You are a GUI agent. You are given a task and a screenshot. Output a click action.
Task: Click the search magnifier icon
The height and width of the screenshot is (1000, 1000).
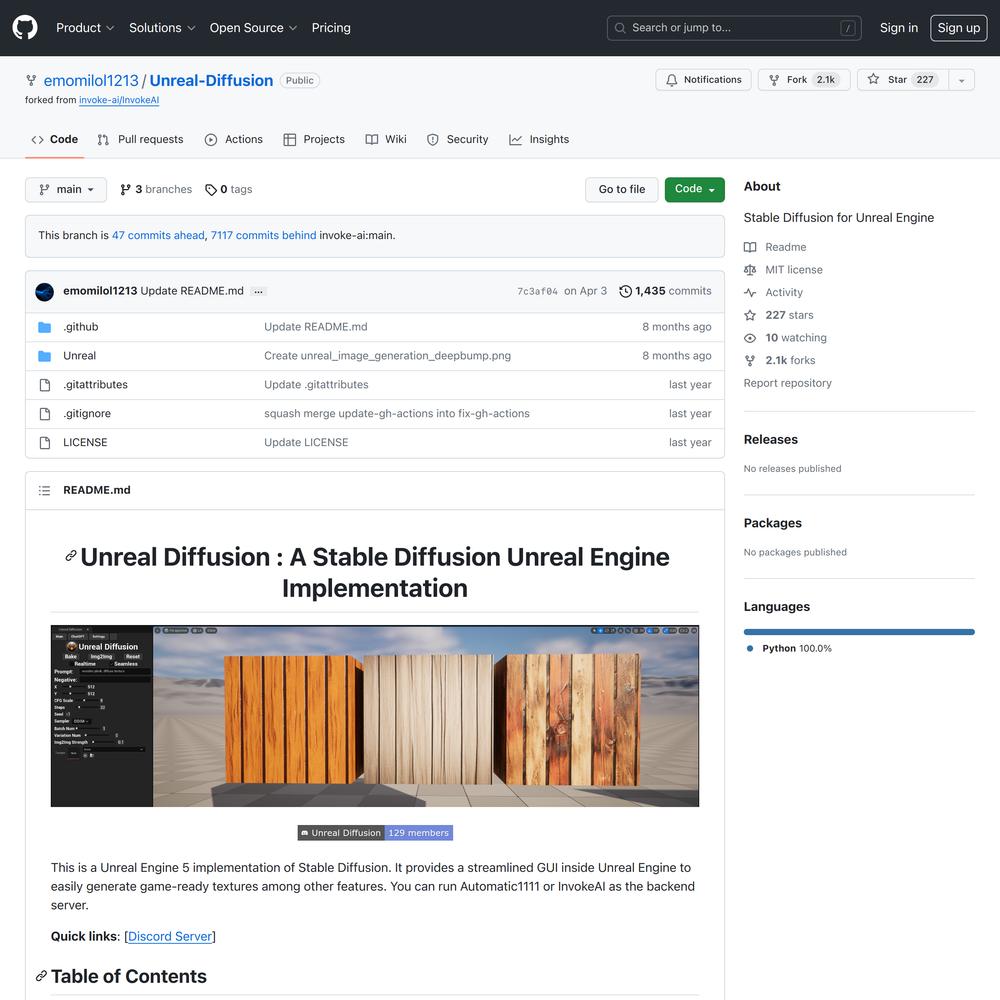pyautogui.click(x=620, y=28)
